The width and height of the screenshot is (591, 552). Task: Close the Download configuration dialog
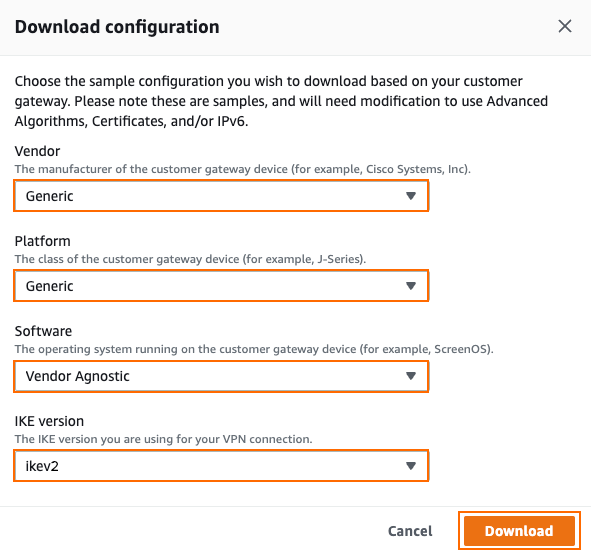coord(565,26)
